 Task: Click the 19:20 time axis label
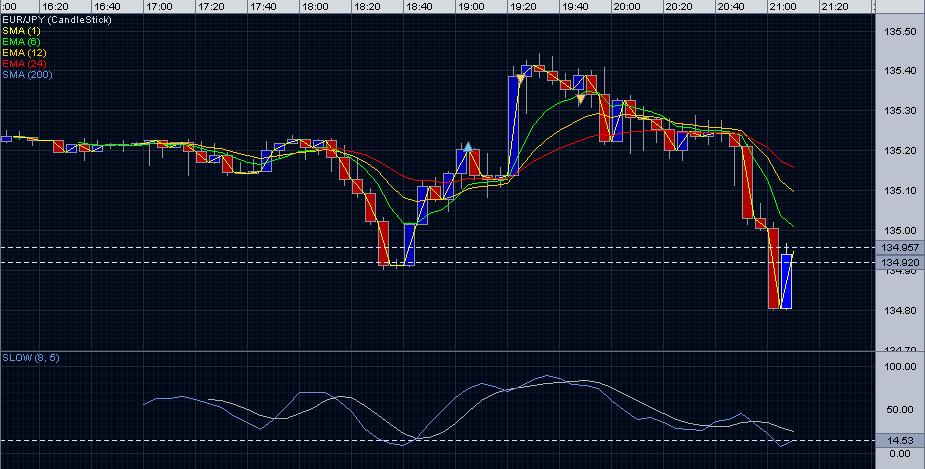523,6
